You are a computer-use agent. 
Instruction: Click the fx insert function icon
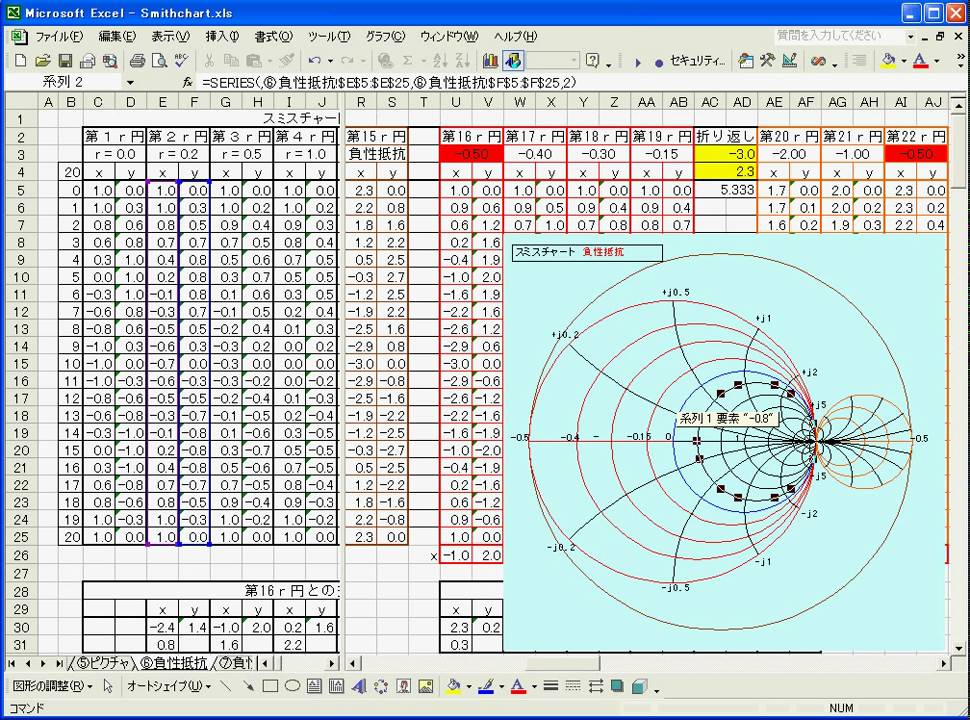click(188, 82)
